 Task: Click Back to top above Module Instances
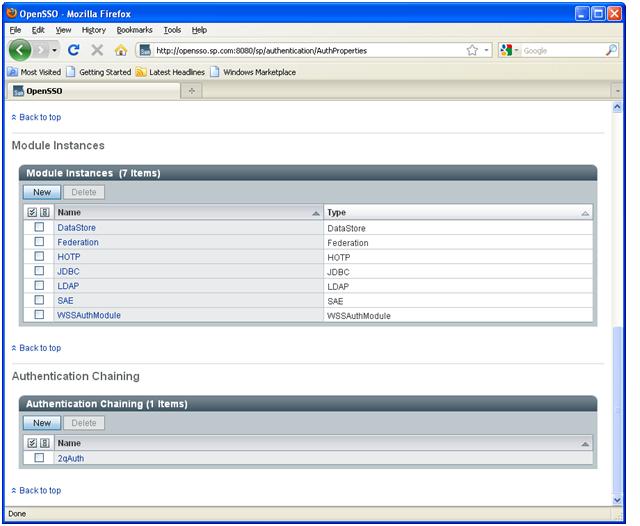(x=40, y=117)
